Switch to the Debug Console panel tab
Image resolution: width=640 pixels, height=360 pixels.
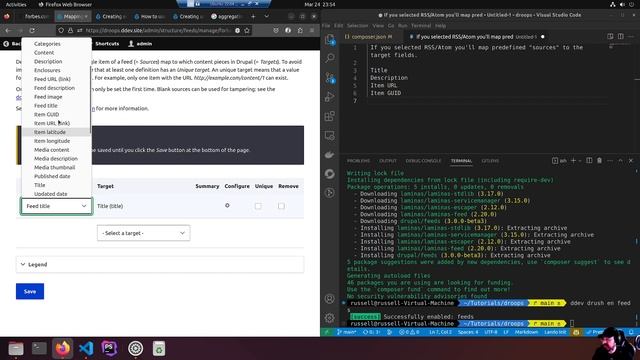point(423,161)
